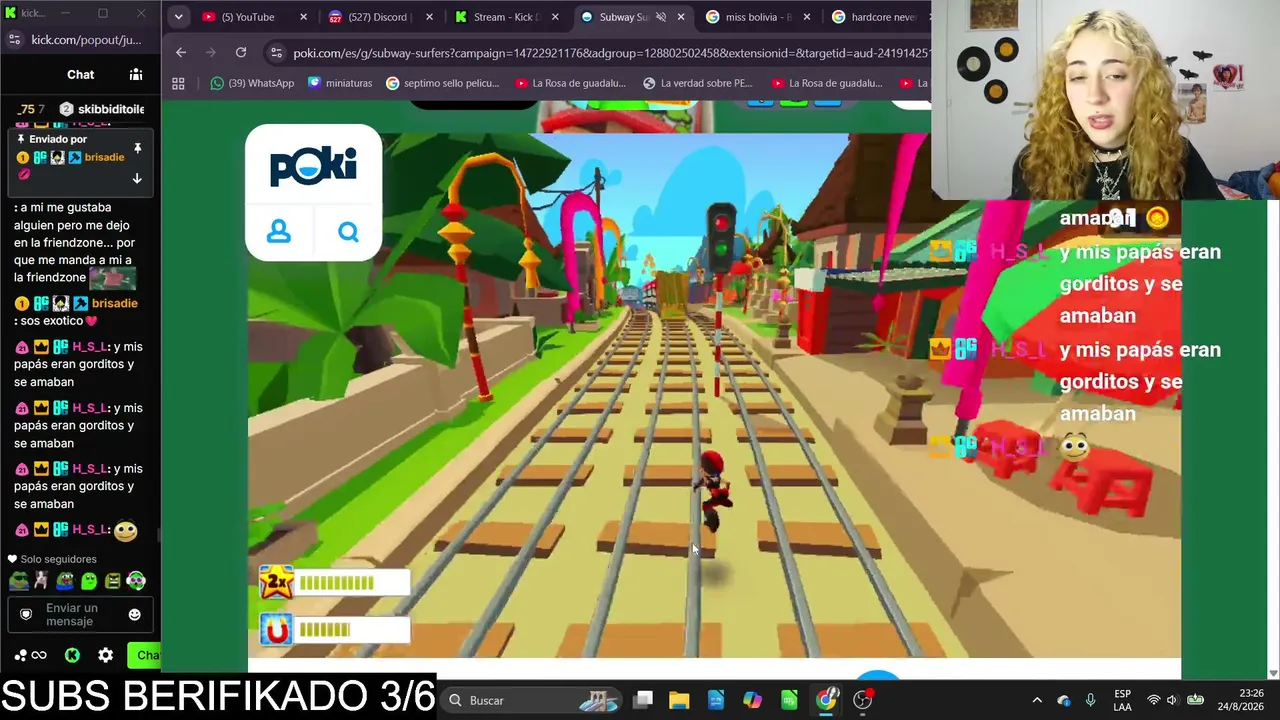Insert the headphones green face emote
The image size is (1280, 720).
[x=136, y=580]
